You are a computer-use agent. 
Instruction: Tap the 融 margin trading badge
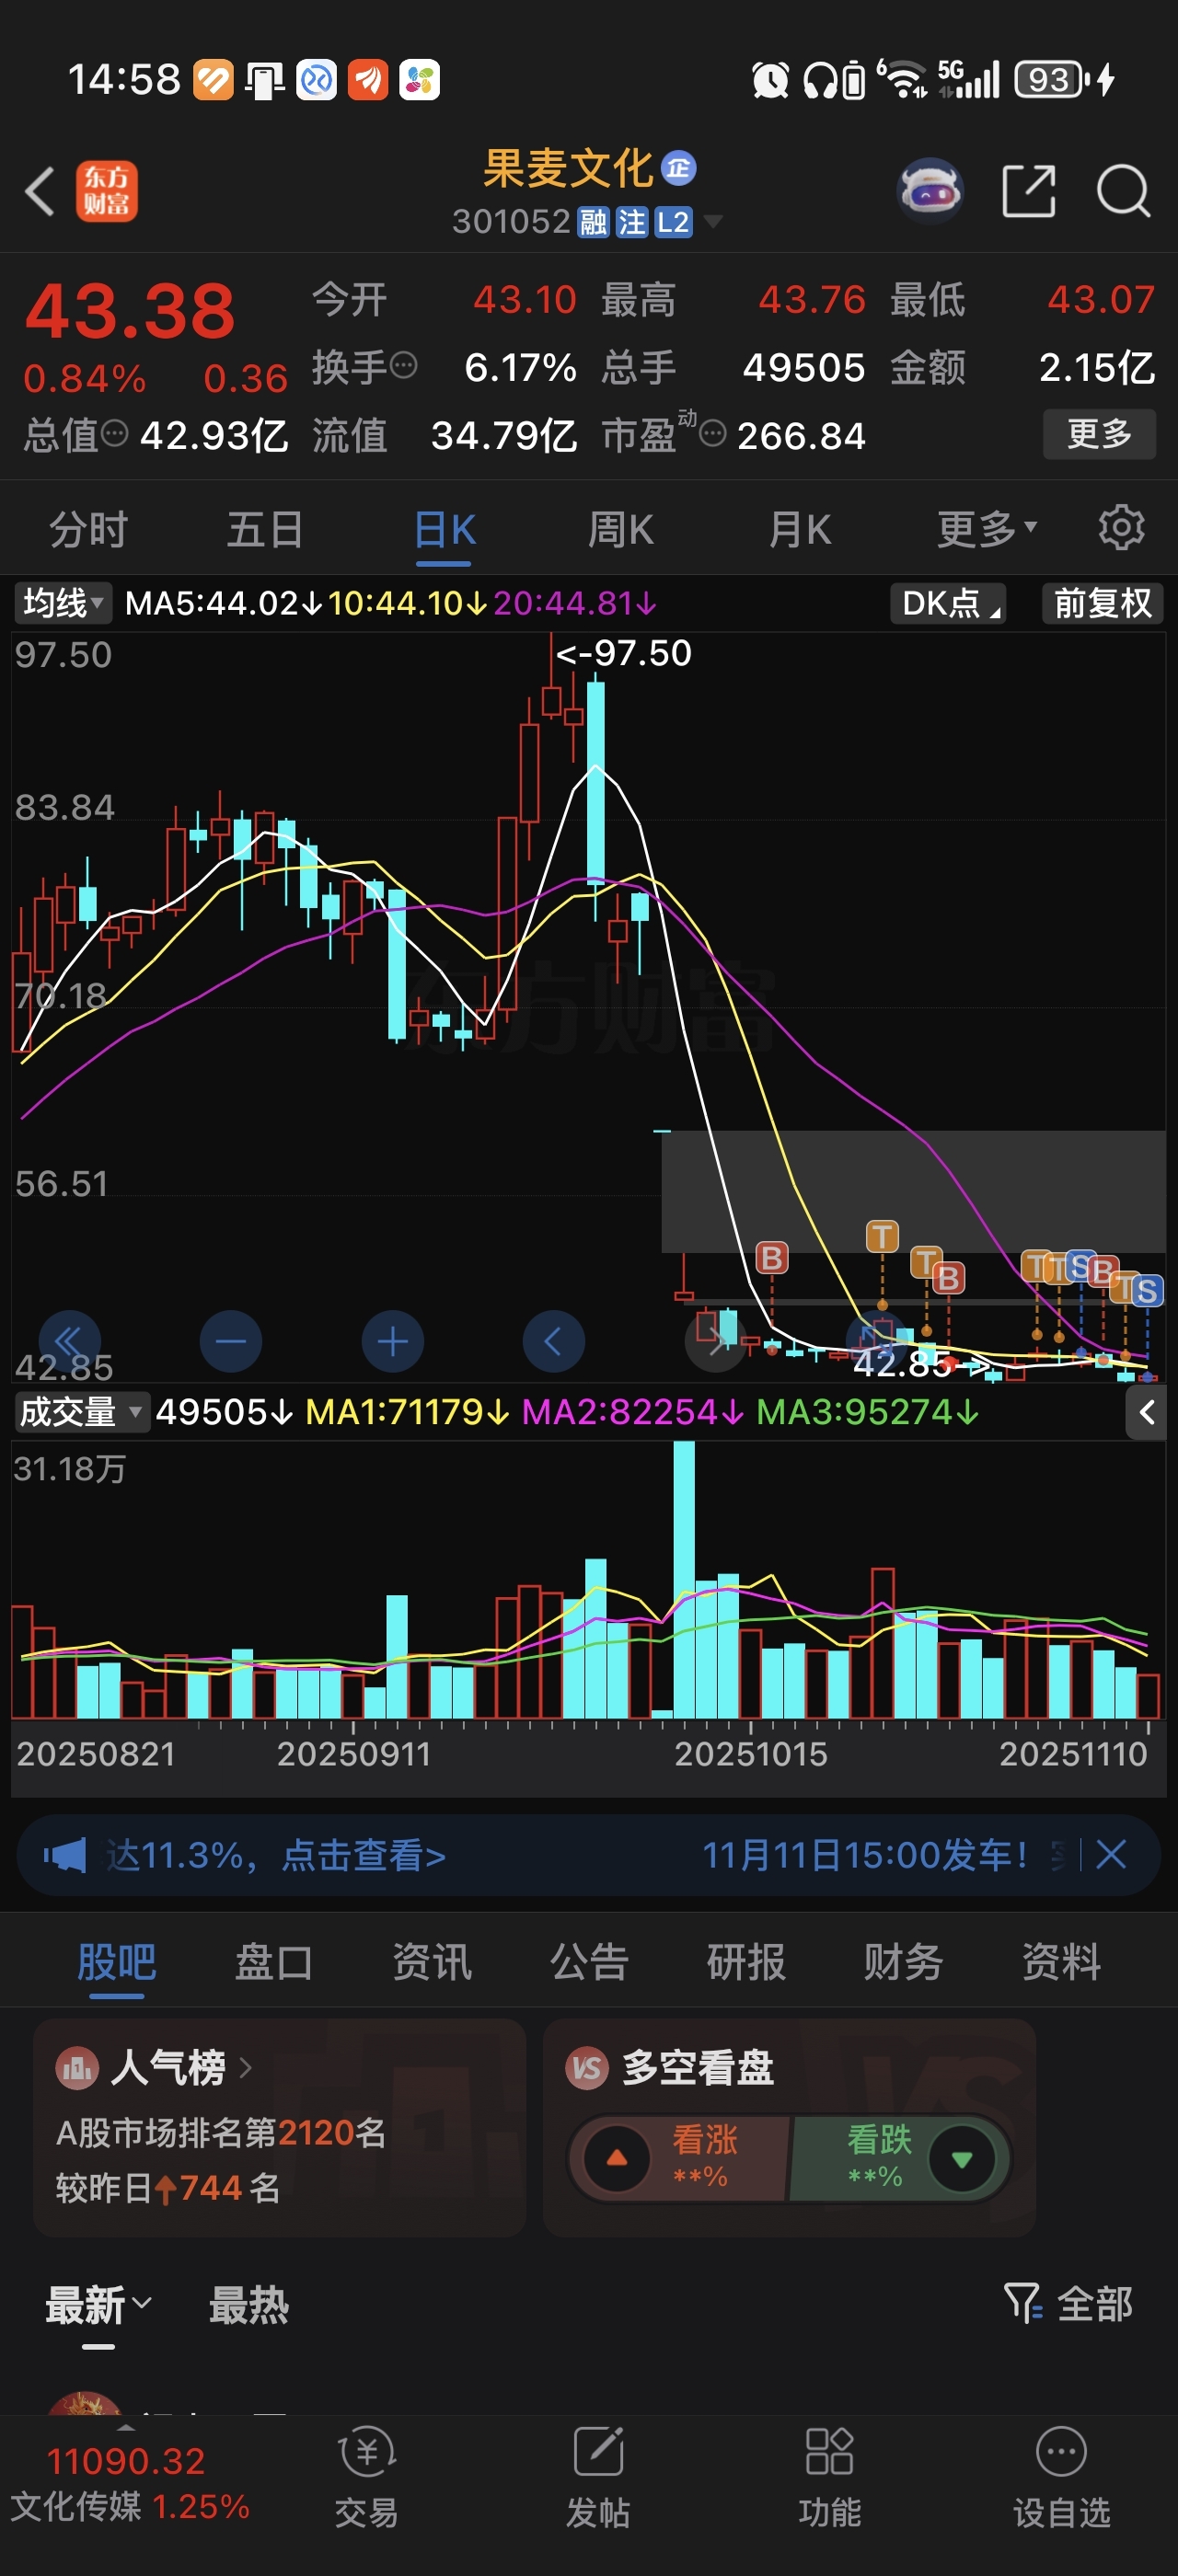tap(594, 222)
